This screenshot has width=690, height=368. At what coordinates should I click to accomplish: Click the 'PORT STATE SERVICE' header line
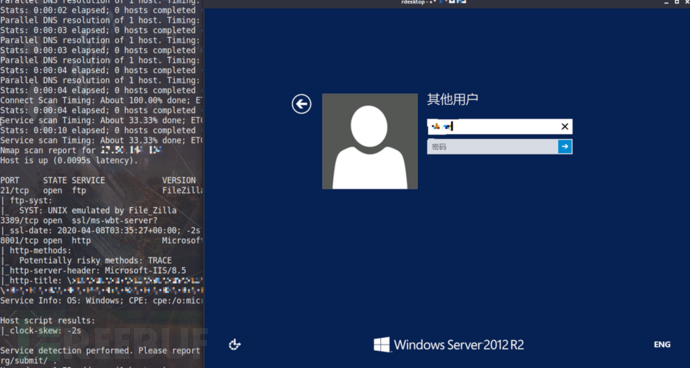(98, 180)
